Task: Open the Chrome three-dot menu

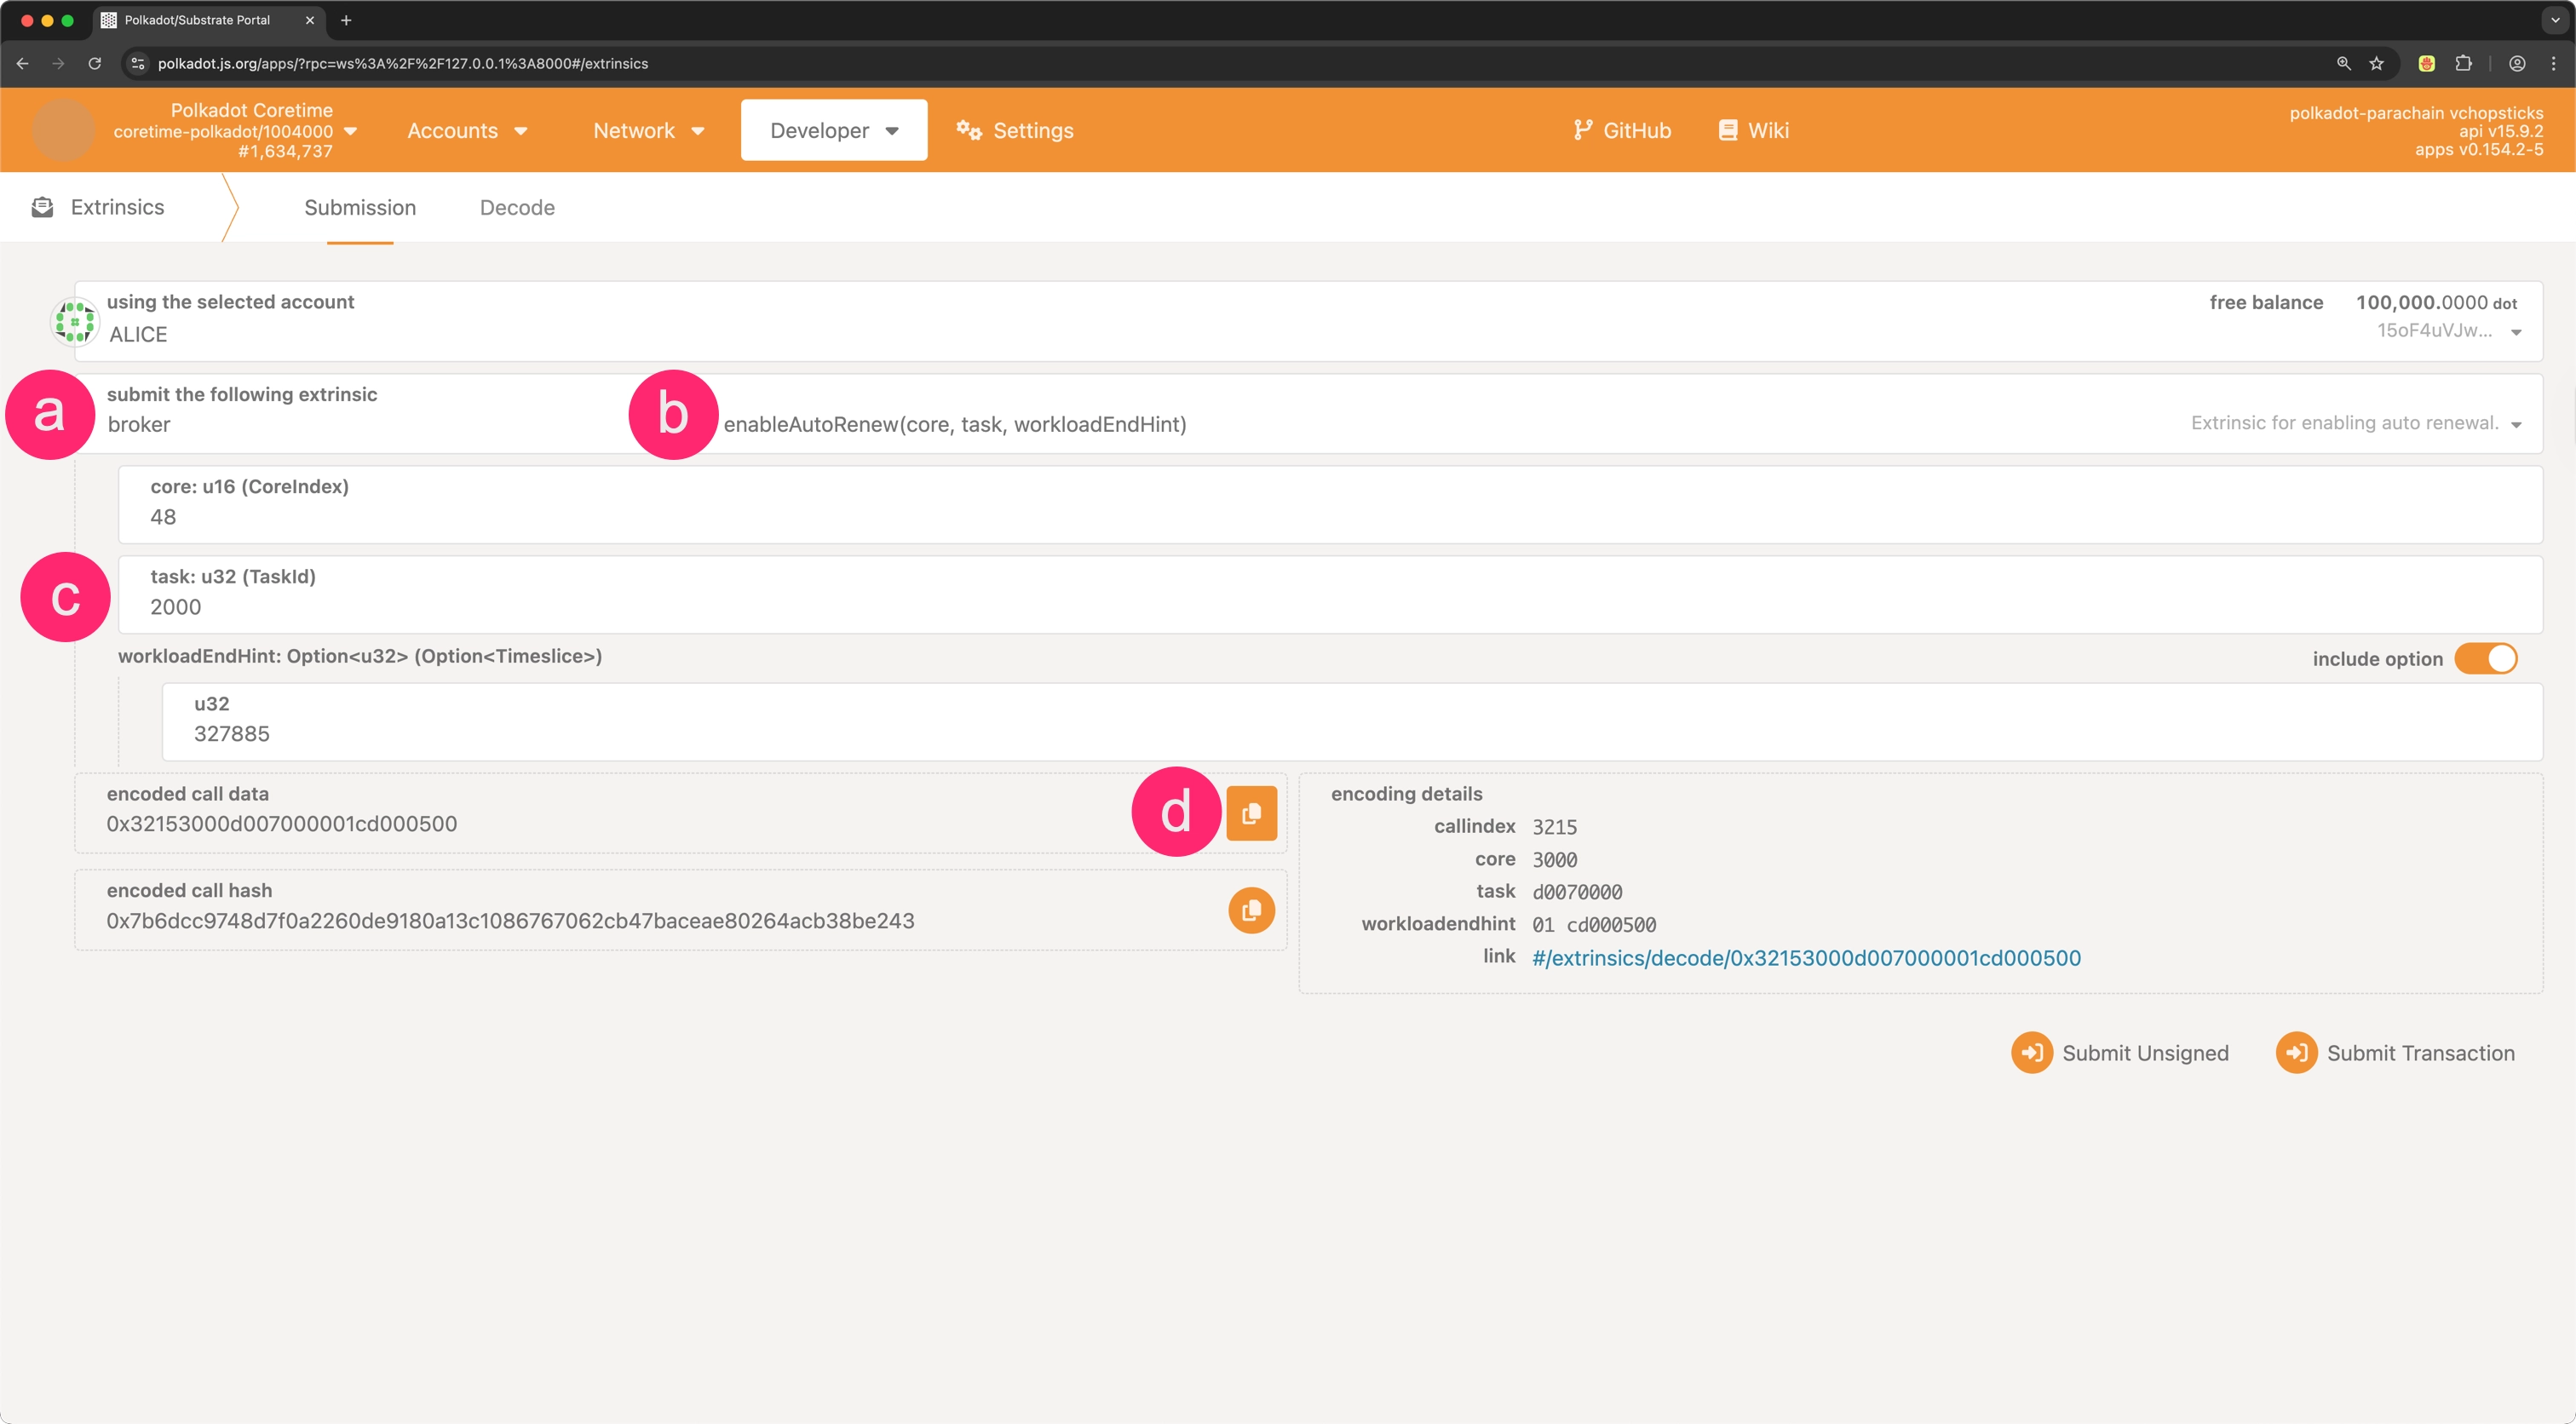Action: (2553, 63)
